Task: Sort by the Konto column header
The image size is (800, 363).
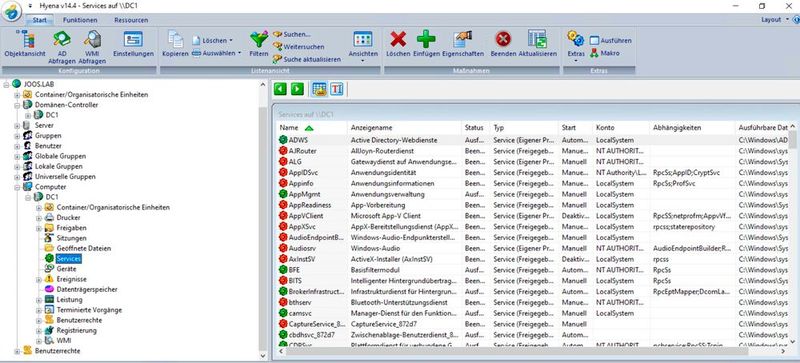Action: click(621, 128)
